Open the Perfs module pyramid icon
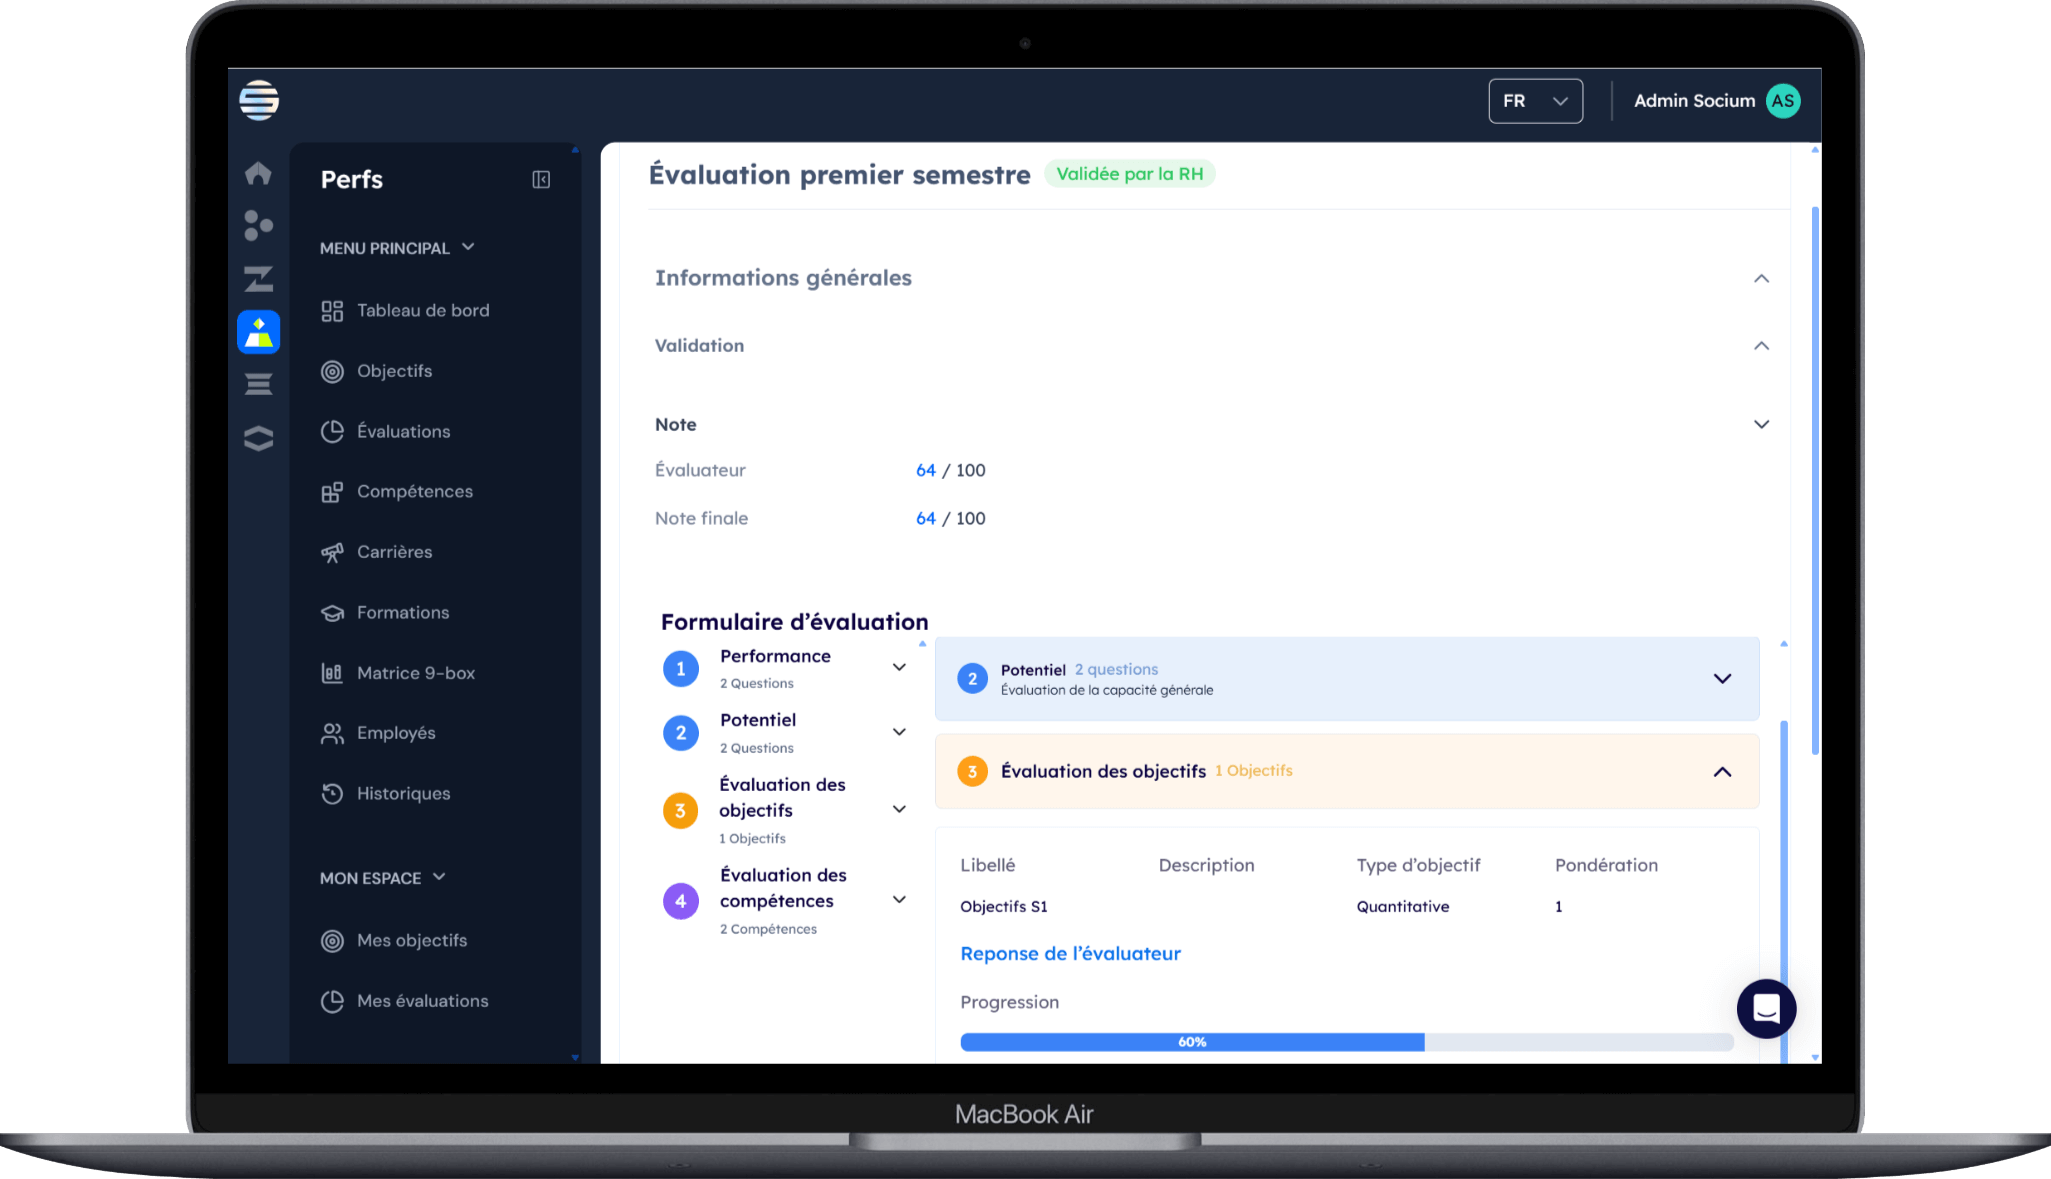This screenshot has height=1179, width=2051. click(x=258, y=332)
